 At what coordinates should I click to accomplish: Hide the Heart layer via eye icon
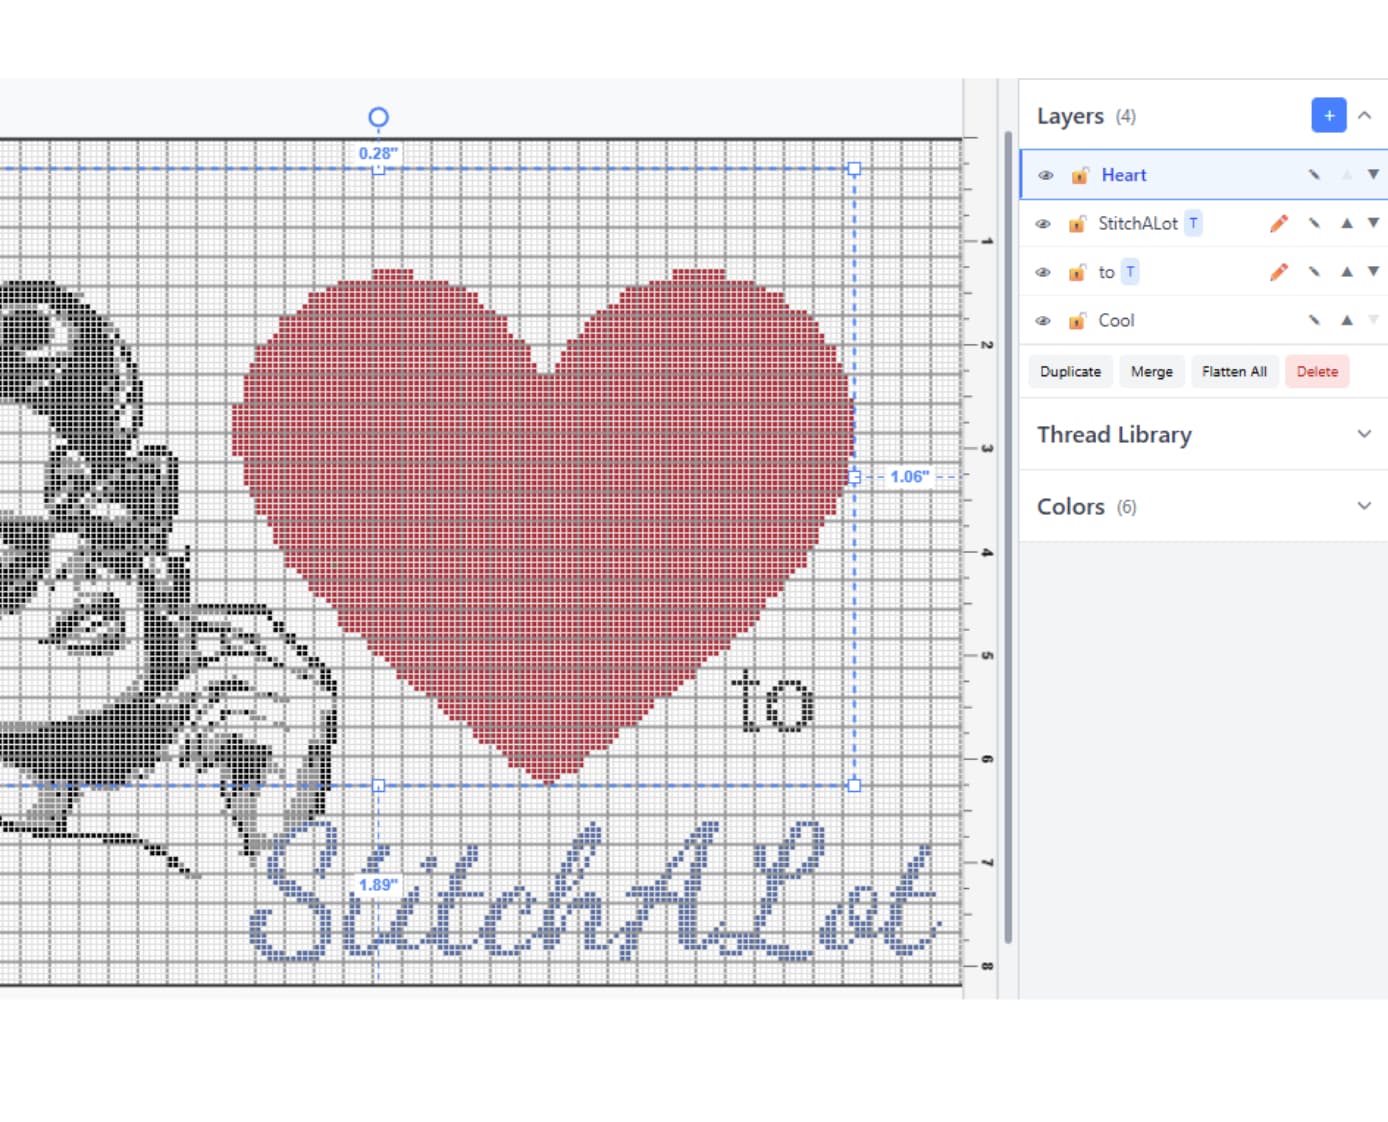1046,176
